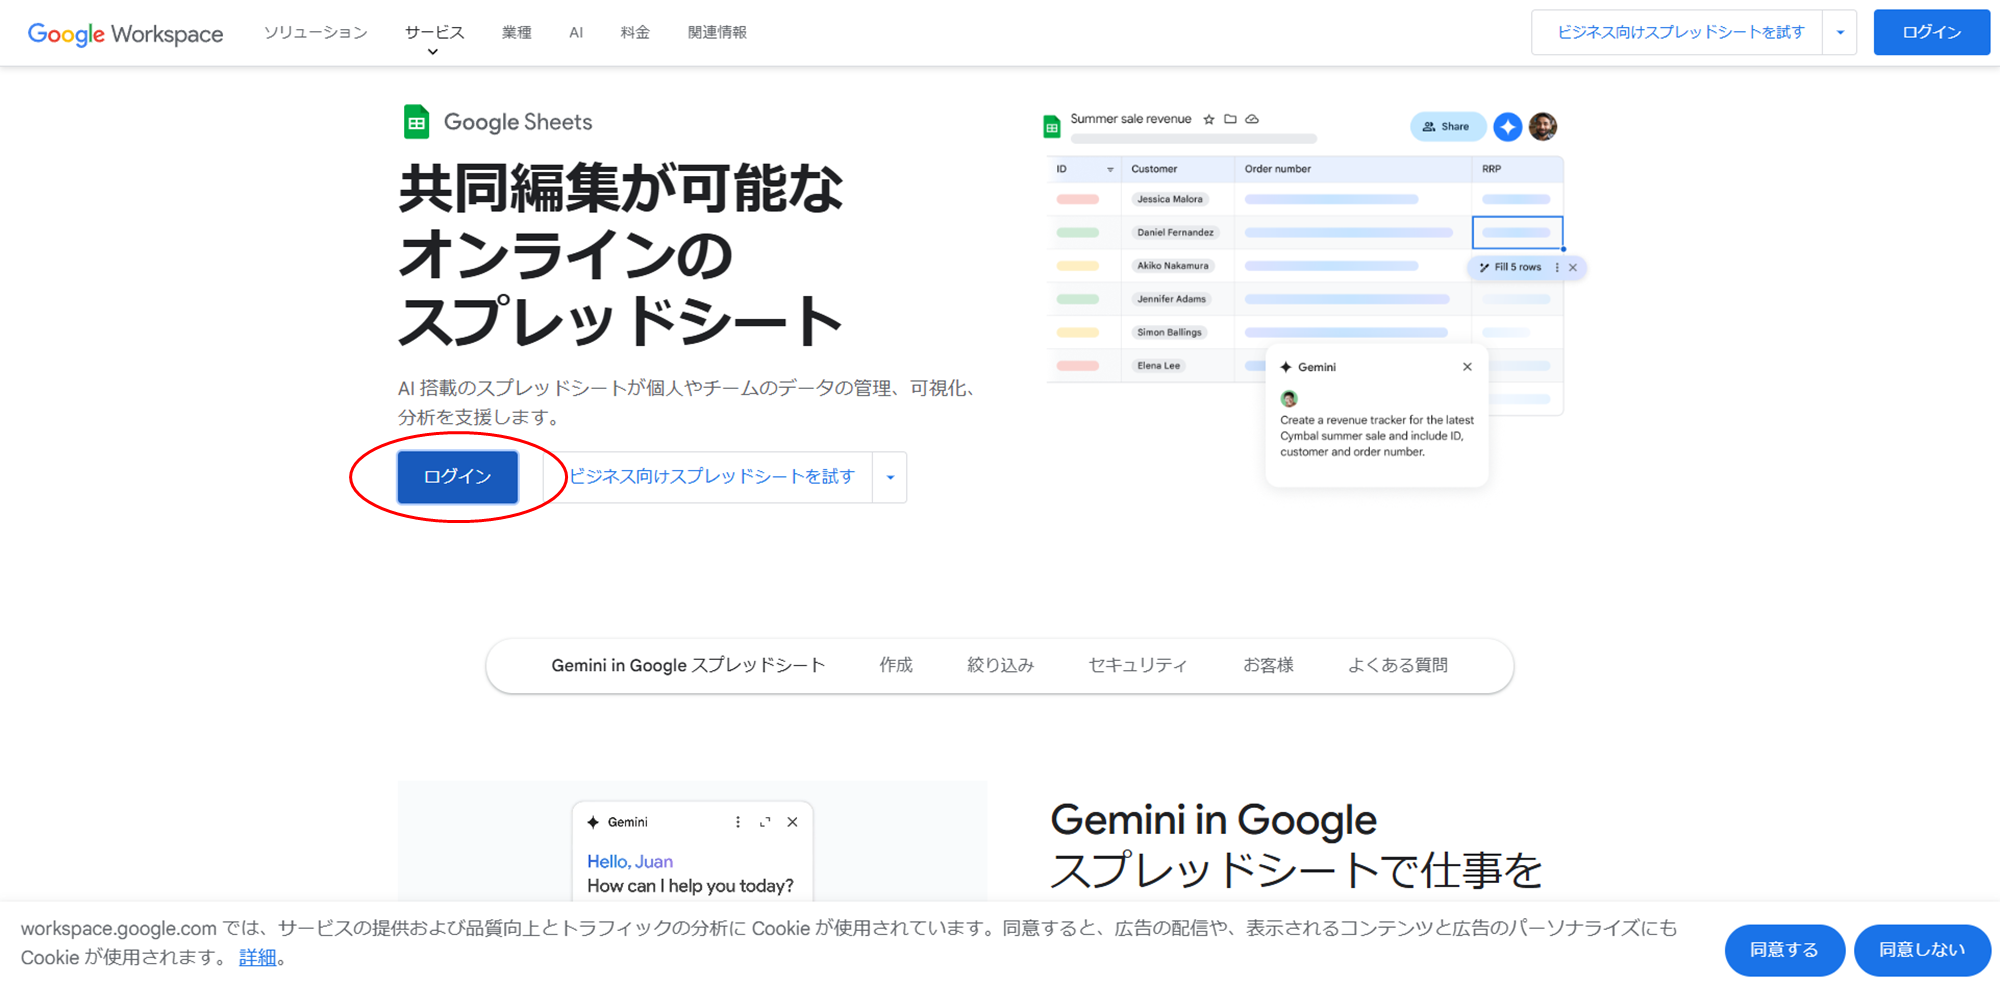Image resolution: width=2000 pixels, height=985 pixels.
Task: Select the highlighted RRP cell in Daniel row
Action: (1517, 233)
